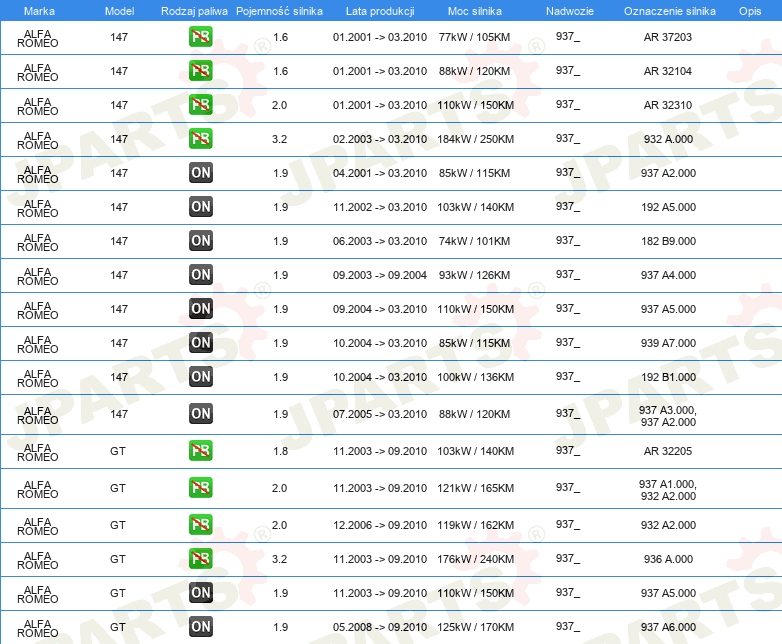Click engine codes 937 A1.000, 932 A2.000
Viewport: 782px width, 644px height.
pos(668,489)
